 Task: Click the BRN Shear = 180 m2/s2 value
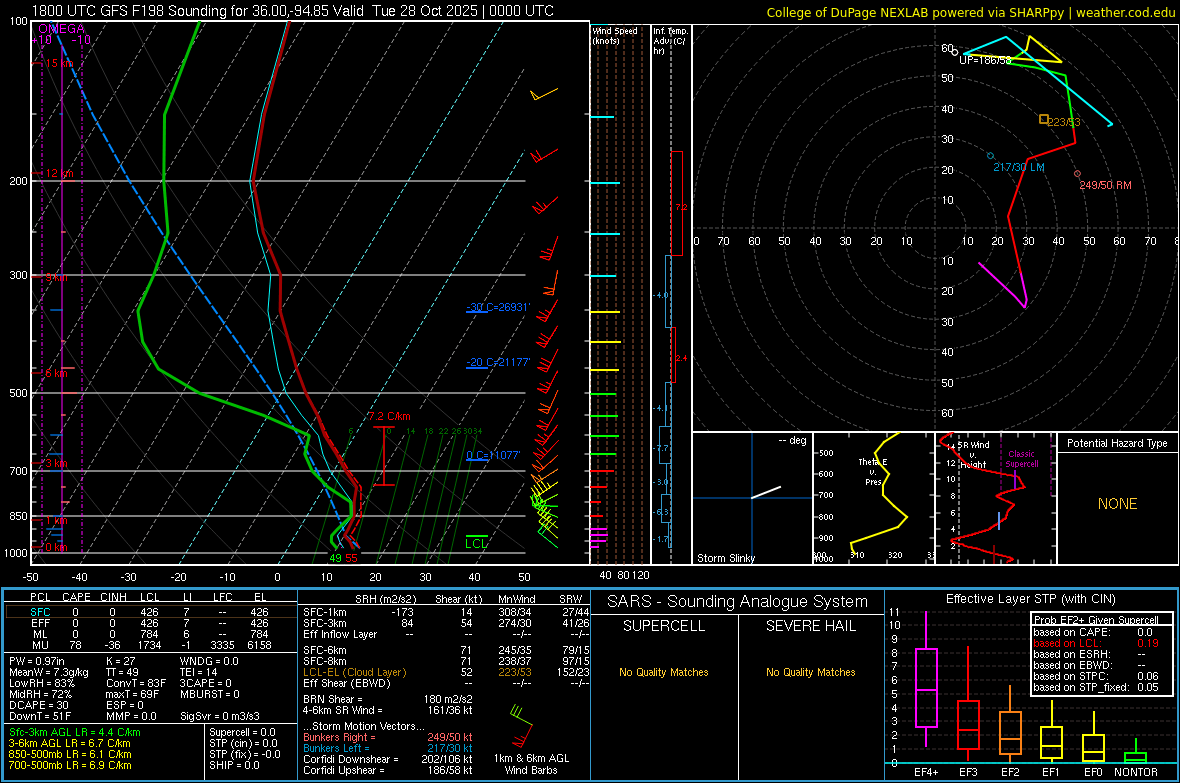(x=388, y=699)
